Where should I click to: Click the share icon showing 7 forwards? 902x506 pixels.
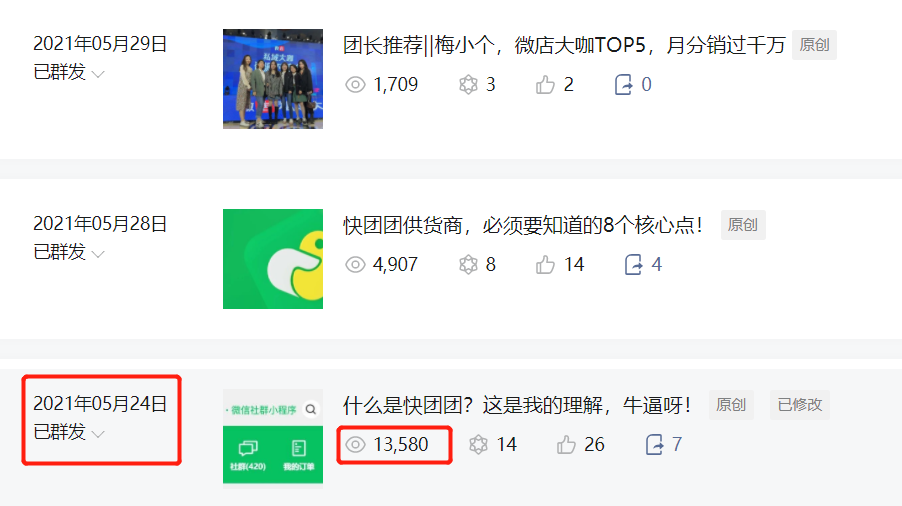pos(654,444)
